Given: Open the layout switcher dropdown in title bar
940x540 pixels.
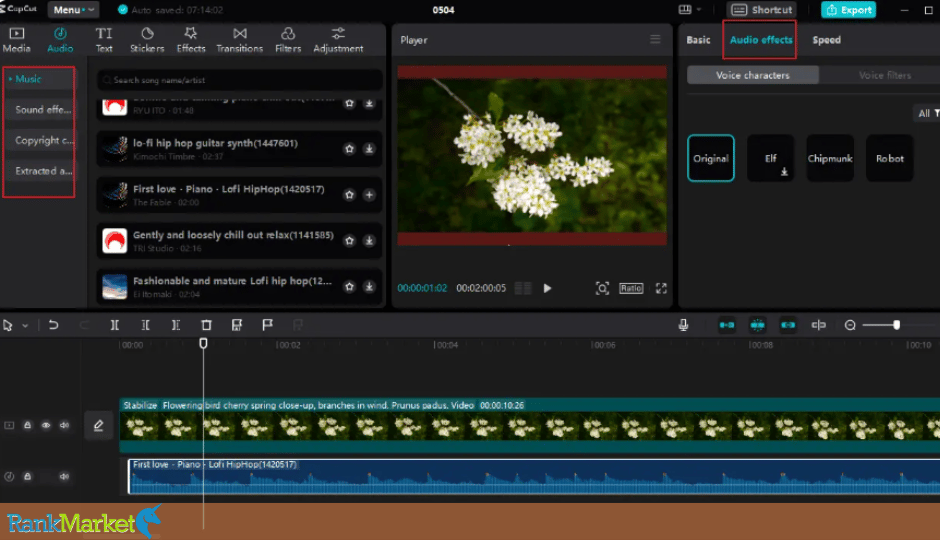Looking at the screenshot, I should pos(689,10).
